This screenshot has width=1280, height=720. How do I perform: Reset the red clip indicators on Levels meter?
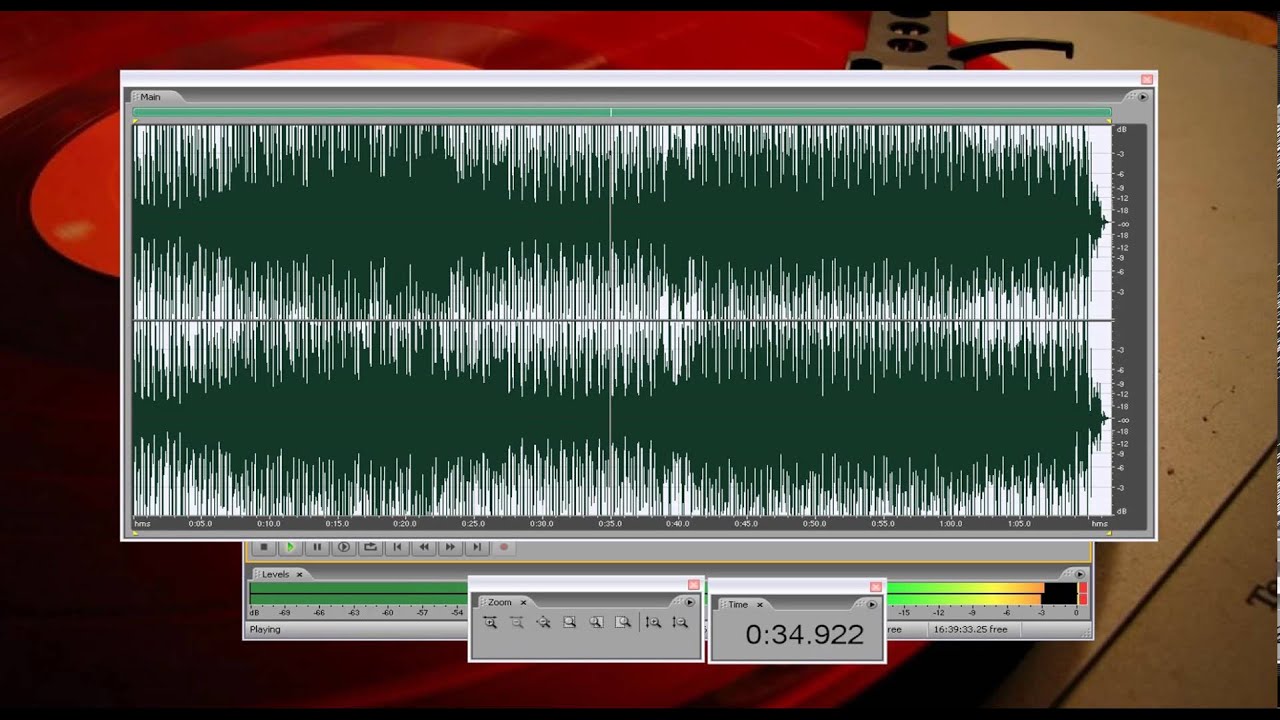(x=1082, y=593)
